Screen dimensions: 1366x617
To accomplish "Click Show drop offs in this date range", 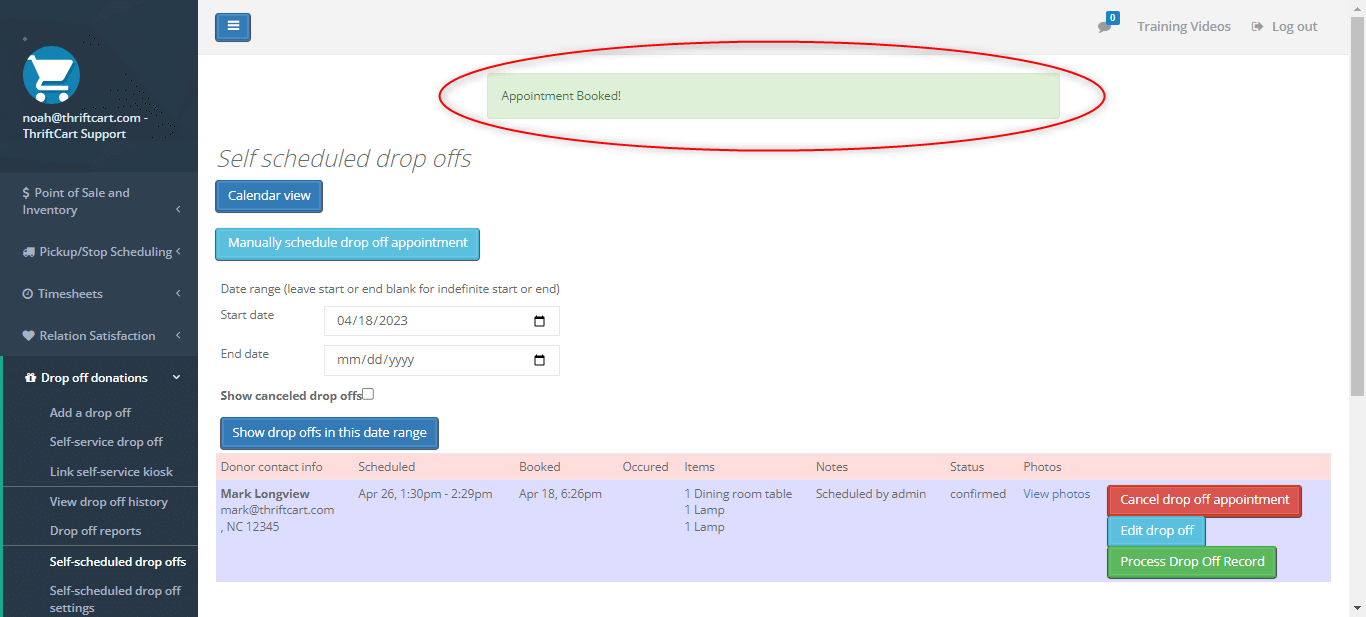I will pyautogui.click(x=329, y=433).
